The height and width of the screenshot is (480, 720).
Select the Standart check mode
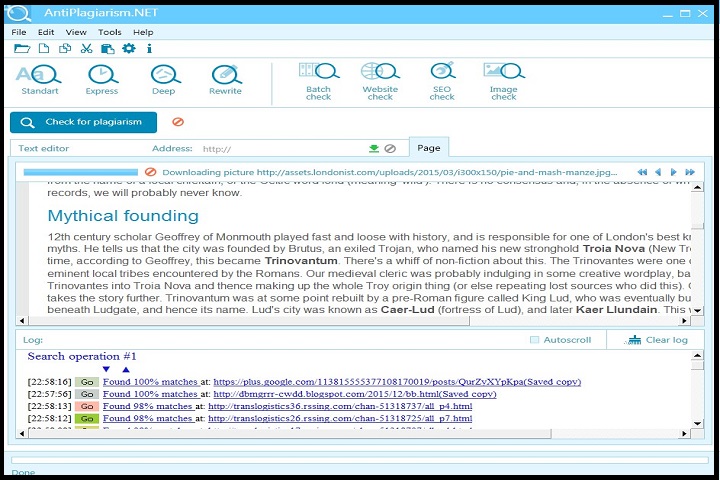point(39,79)
